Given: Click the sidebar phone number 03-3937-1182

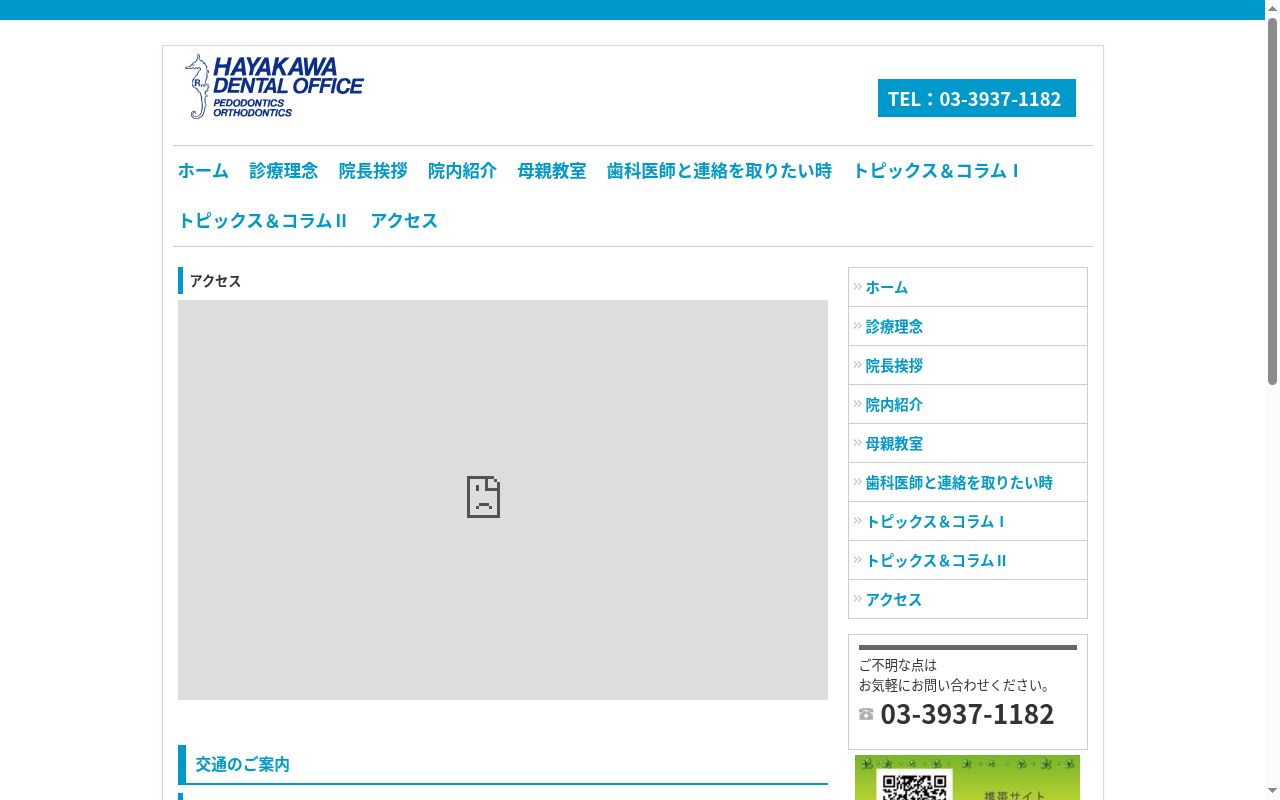Looking at the screenshot, I should click(967, 714).
